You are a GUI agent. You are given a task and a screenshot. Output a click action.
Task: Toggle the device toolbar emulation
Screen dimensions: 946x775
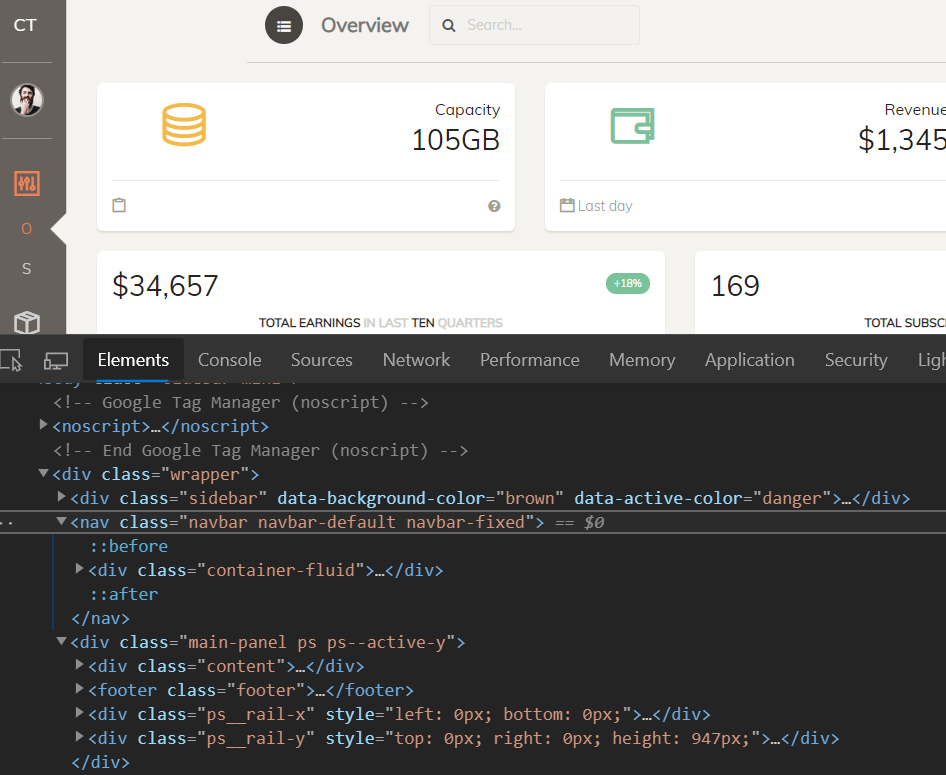coord(57,359)
